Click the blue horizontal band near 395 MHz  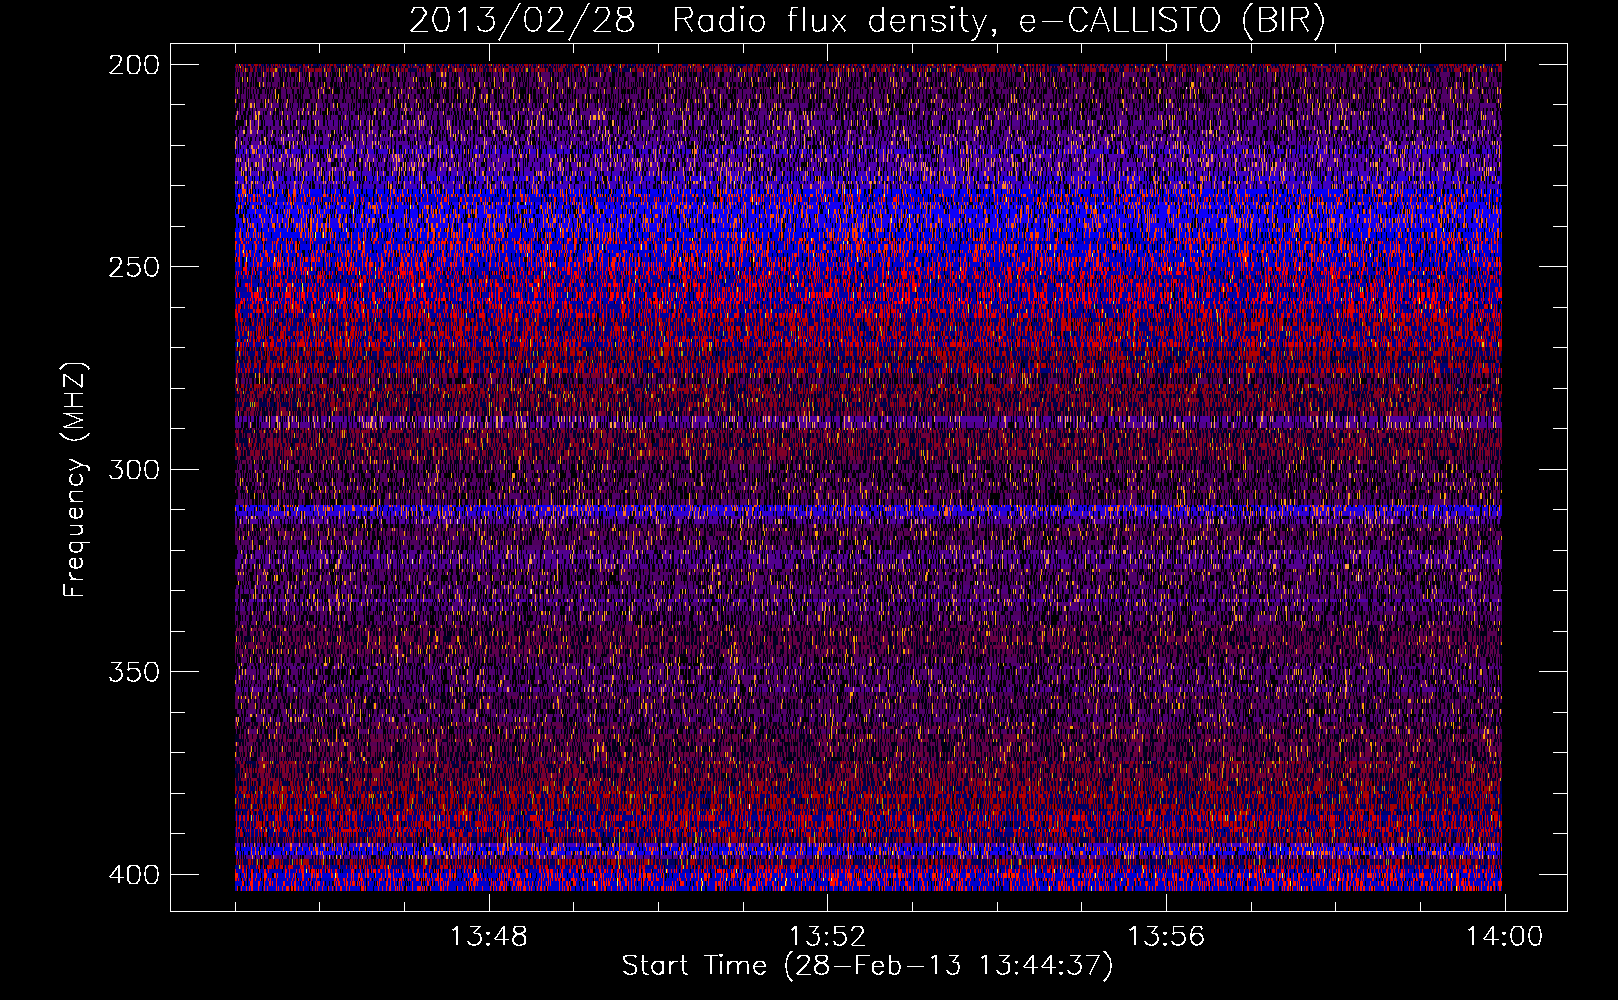click(x=868, y=851)
